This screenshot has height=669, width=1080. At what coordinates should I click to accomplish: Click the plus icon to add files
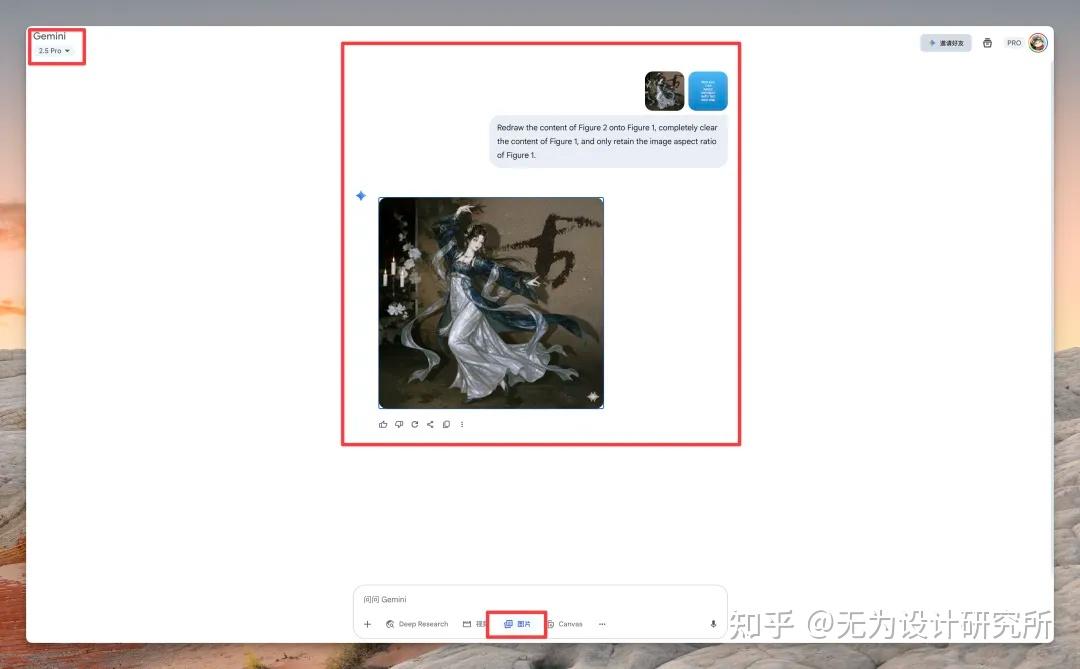[367, 624]
